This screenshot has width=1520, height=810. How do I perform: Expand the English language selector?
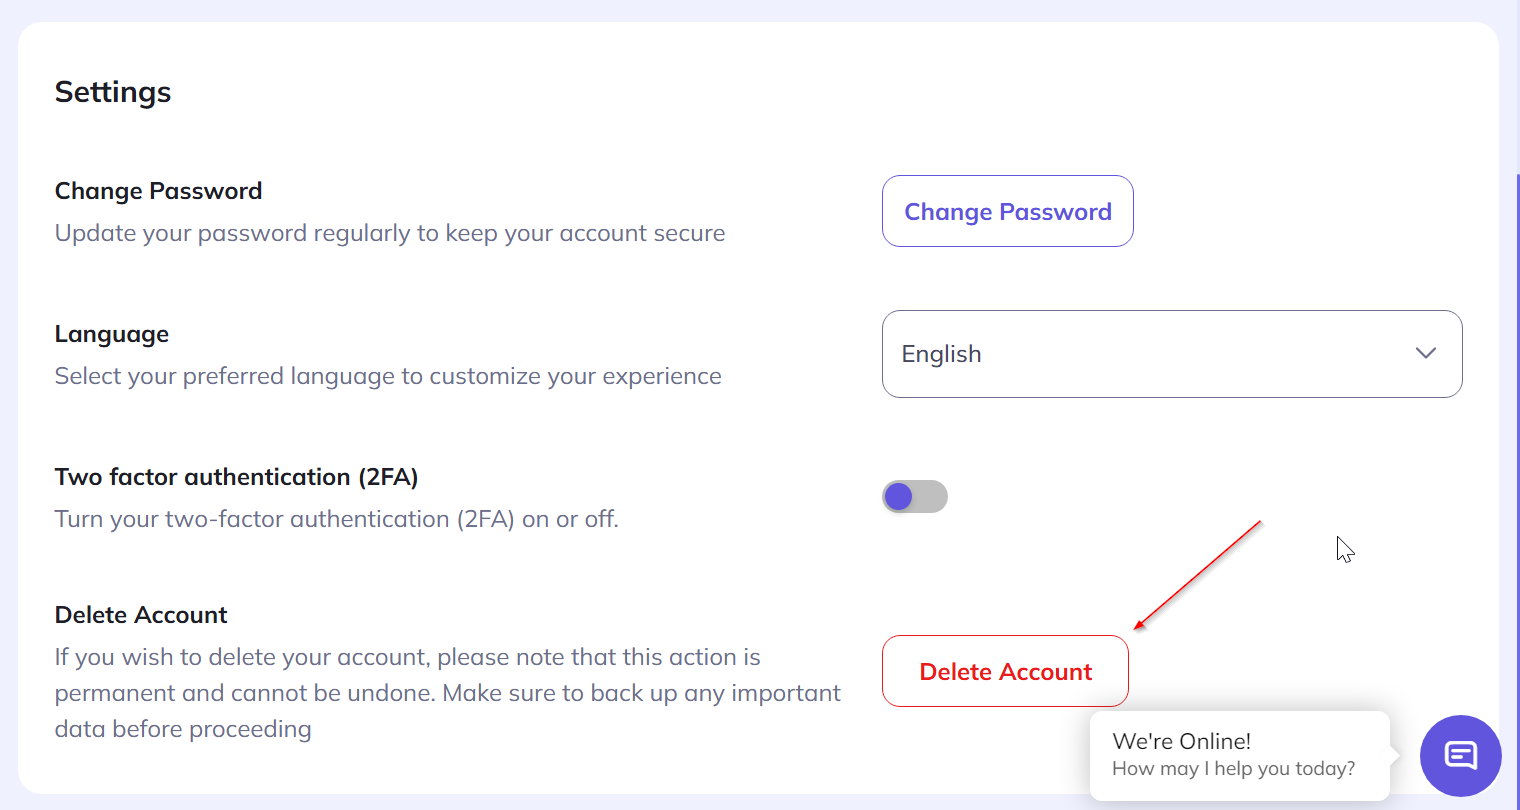click(x=1172, y=353)
